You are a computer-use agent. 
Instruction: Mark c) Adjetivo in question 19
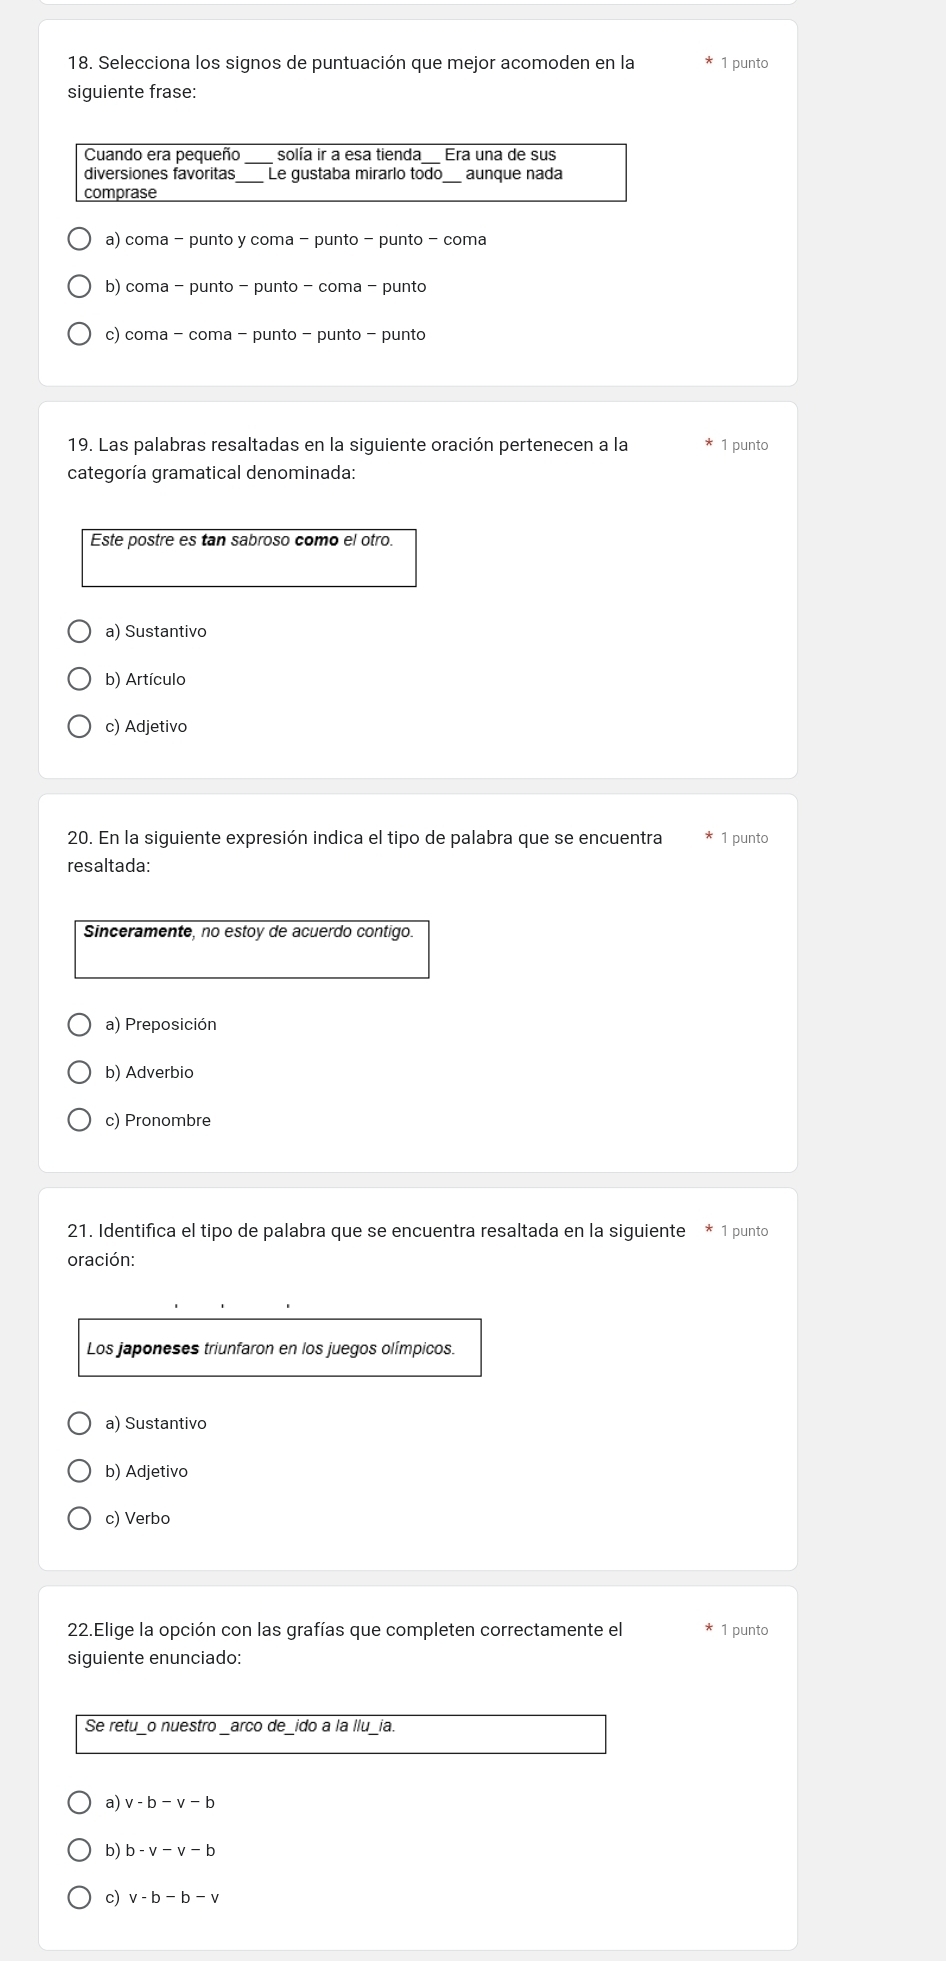coord(79,726)
